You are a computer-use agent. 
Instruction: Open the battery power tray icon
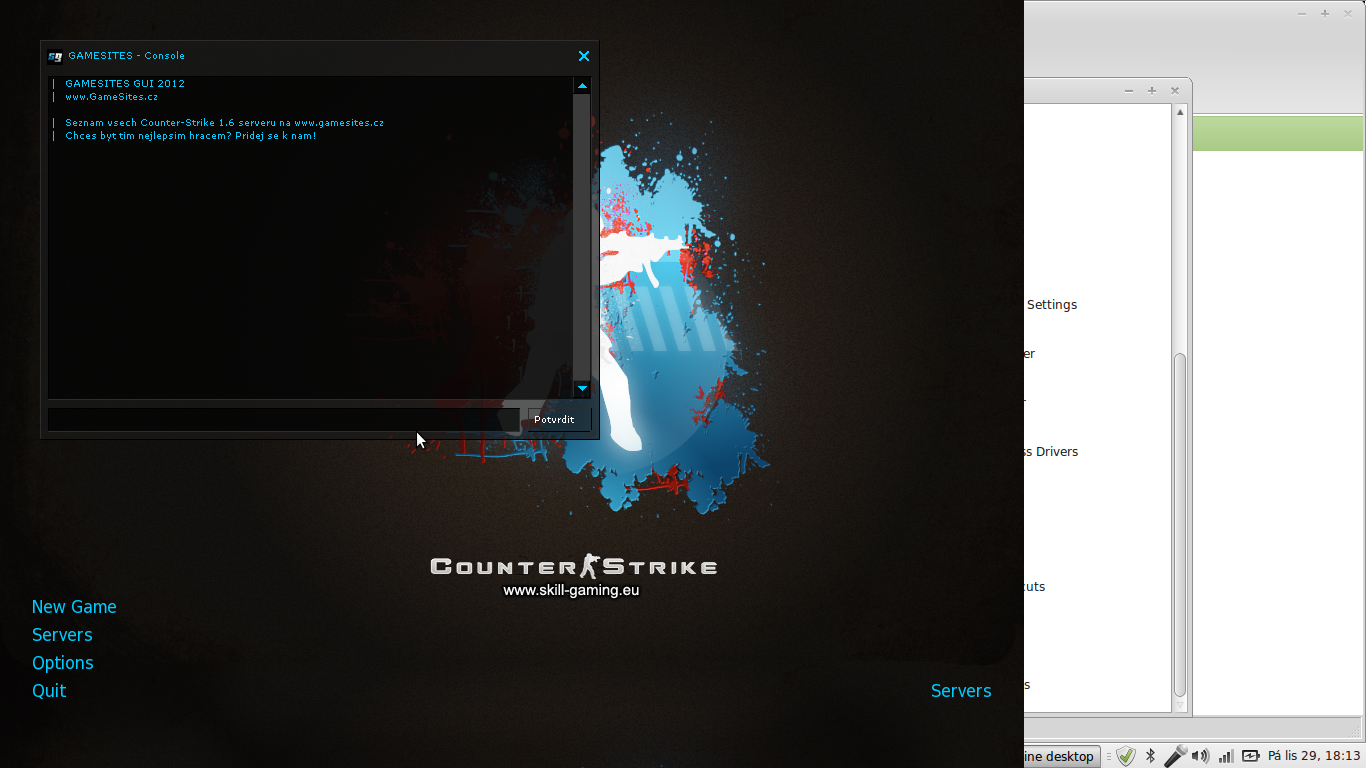tap(1251, 757)
